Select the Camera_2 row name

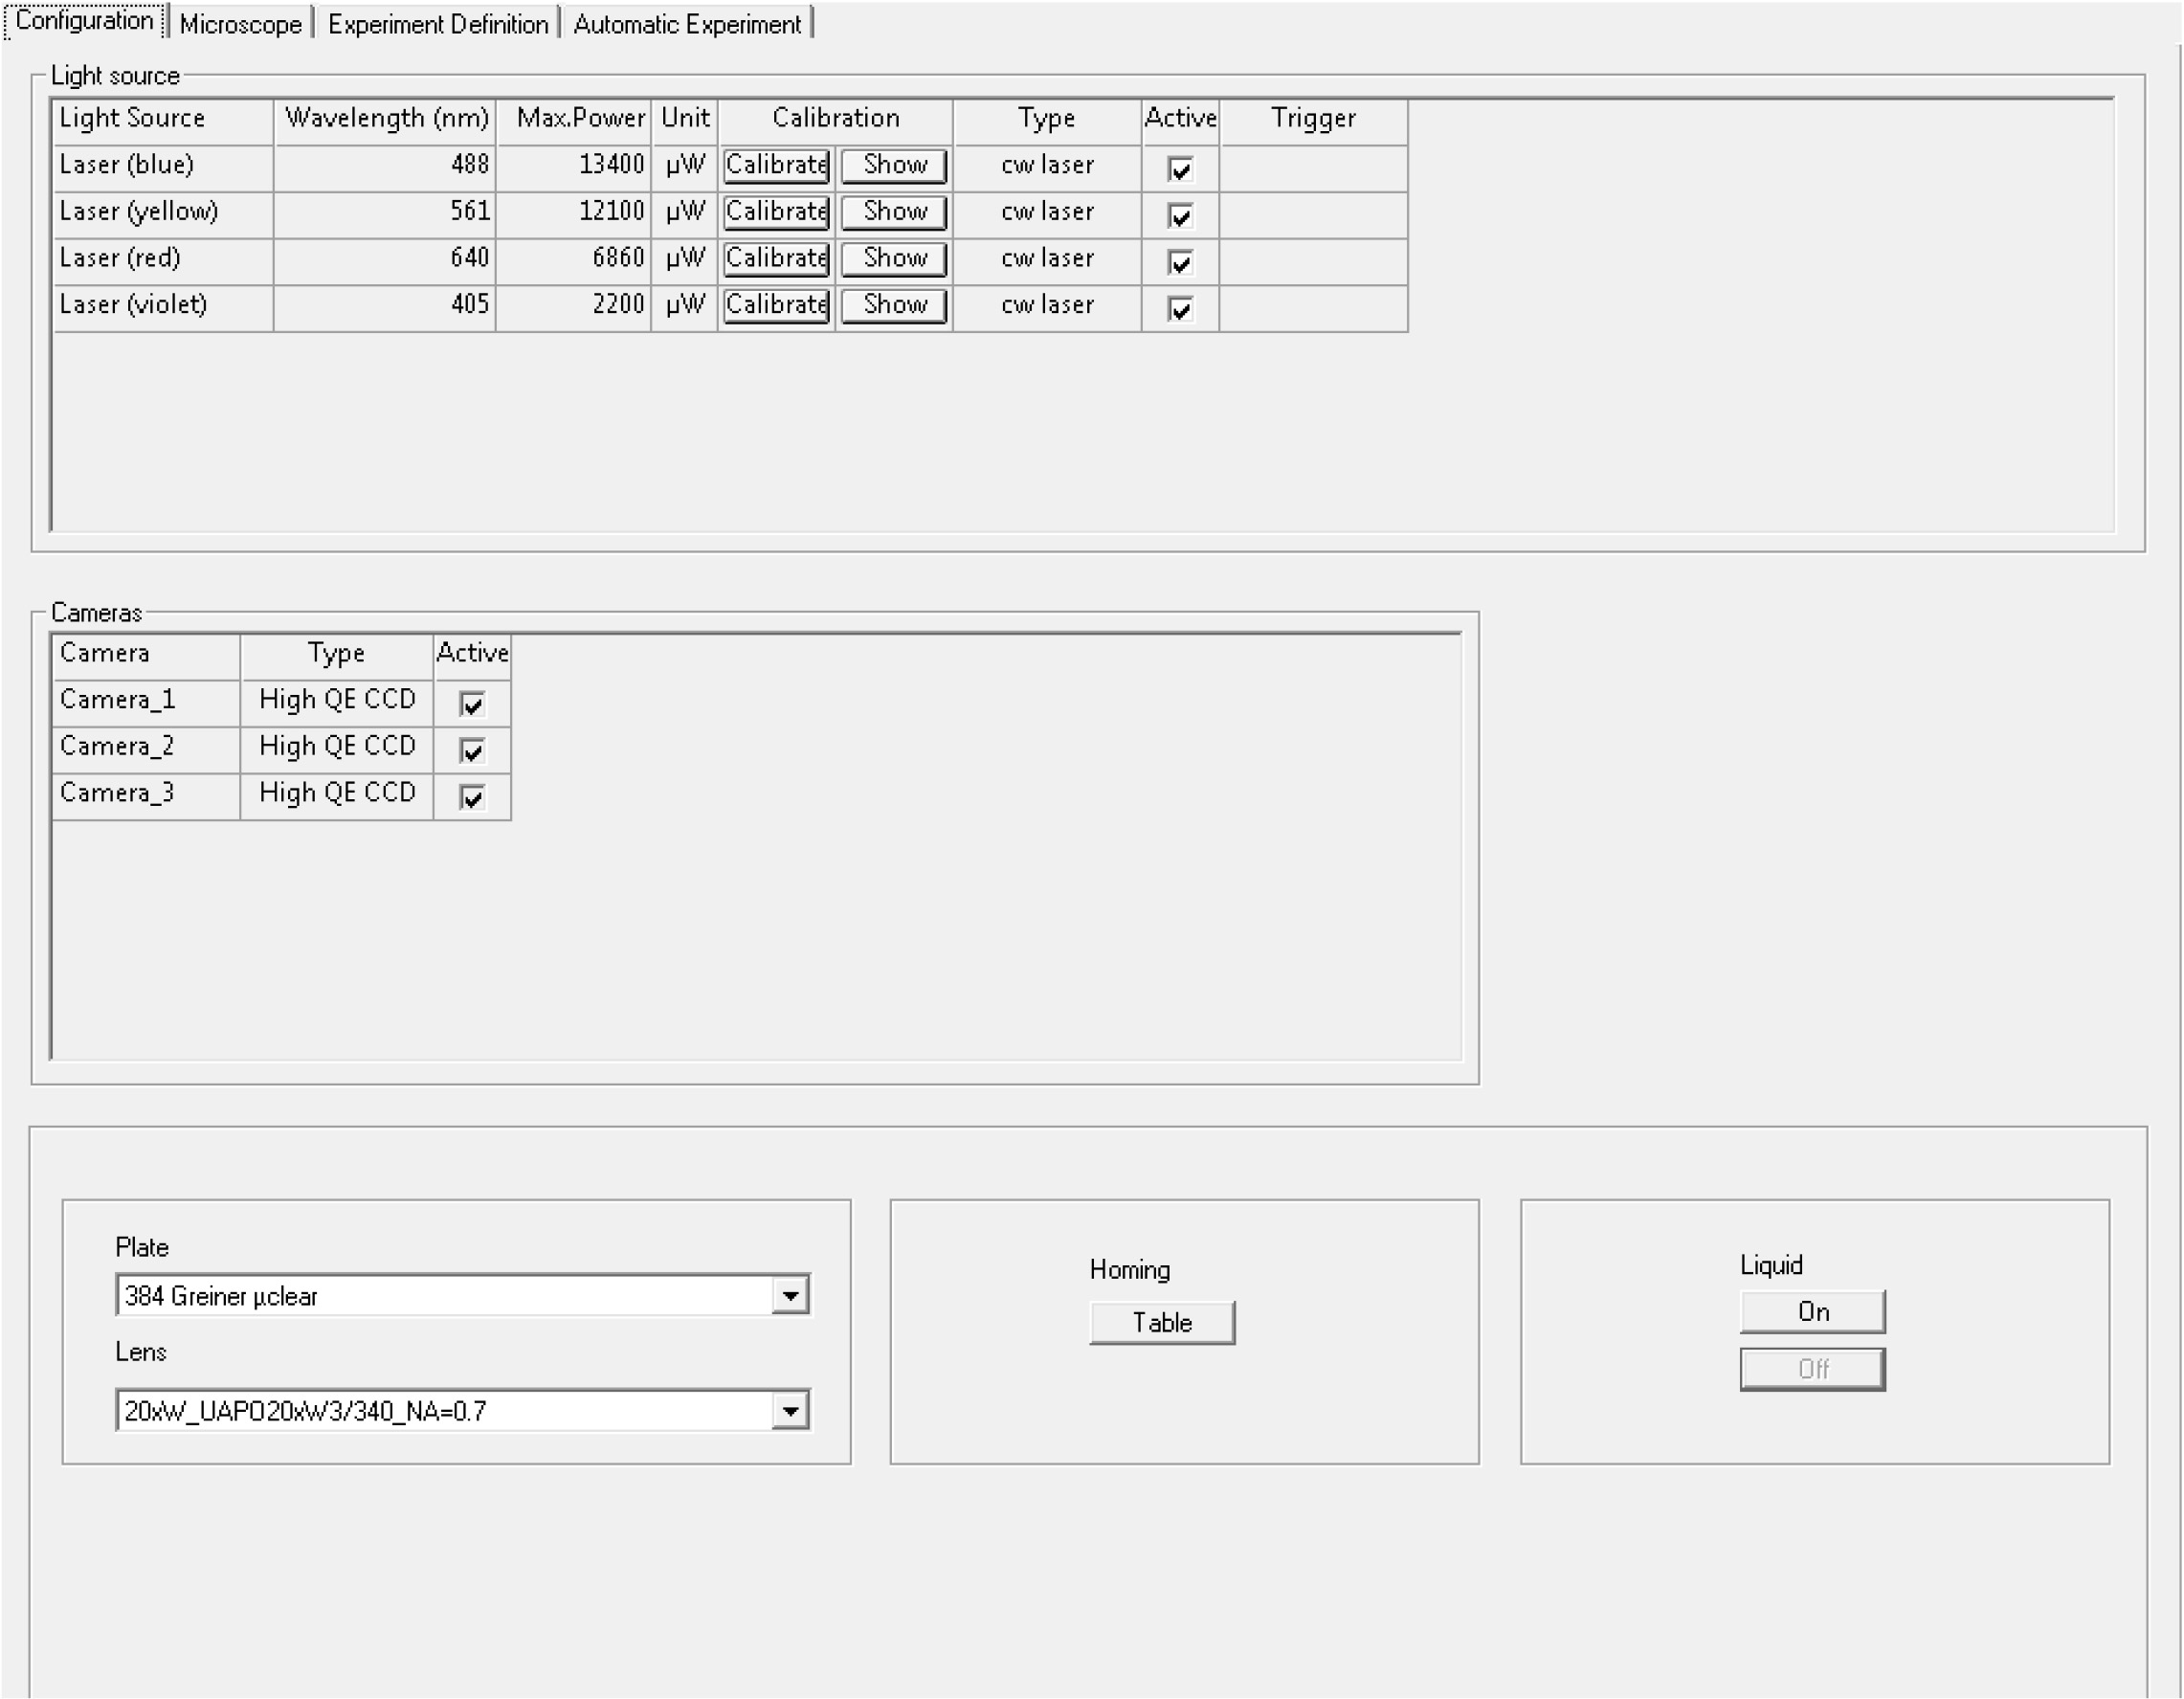pyautogui.click(x=117, y=746)
